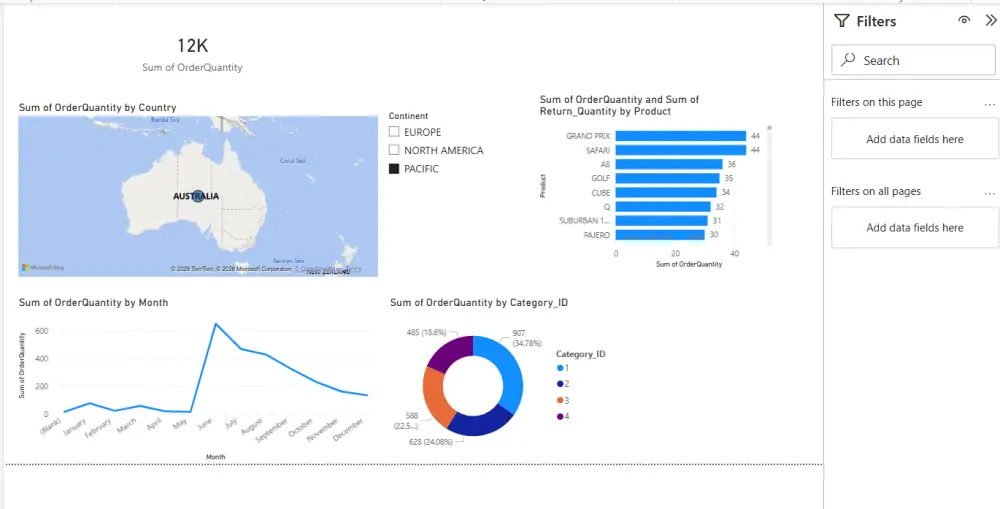Select the A8 bar in product chart
Viewport: 1000px width, 509px height.
click(669, 165)
